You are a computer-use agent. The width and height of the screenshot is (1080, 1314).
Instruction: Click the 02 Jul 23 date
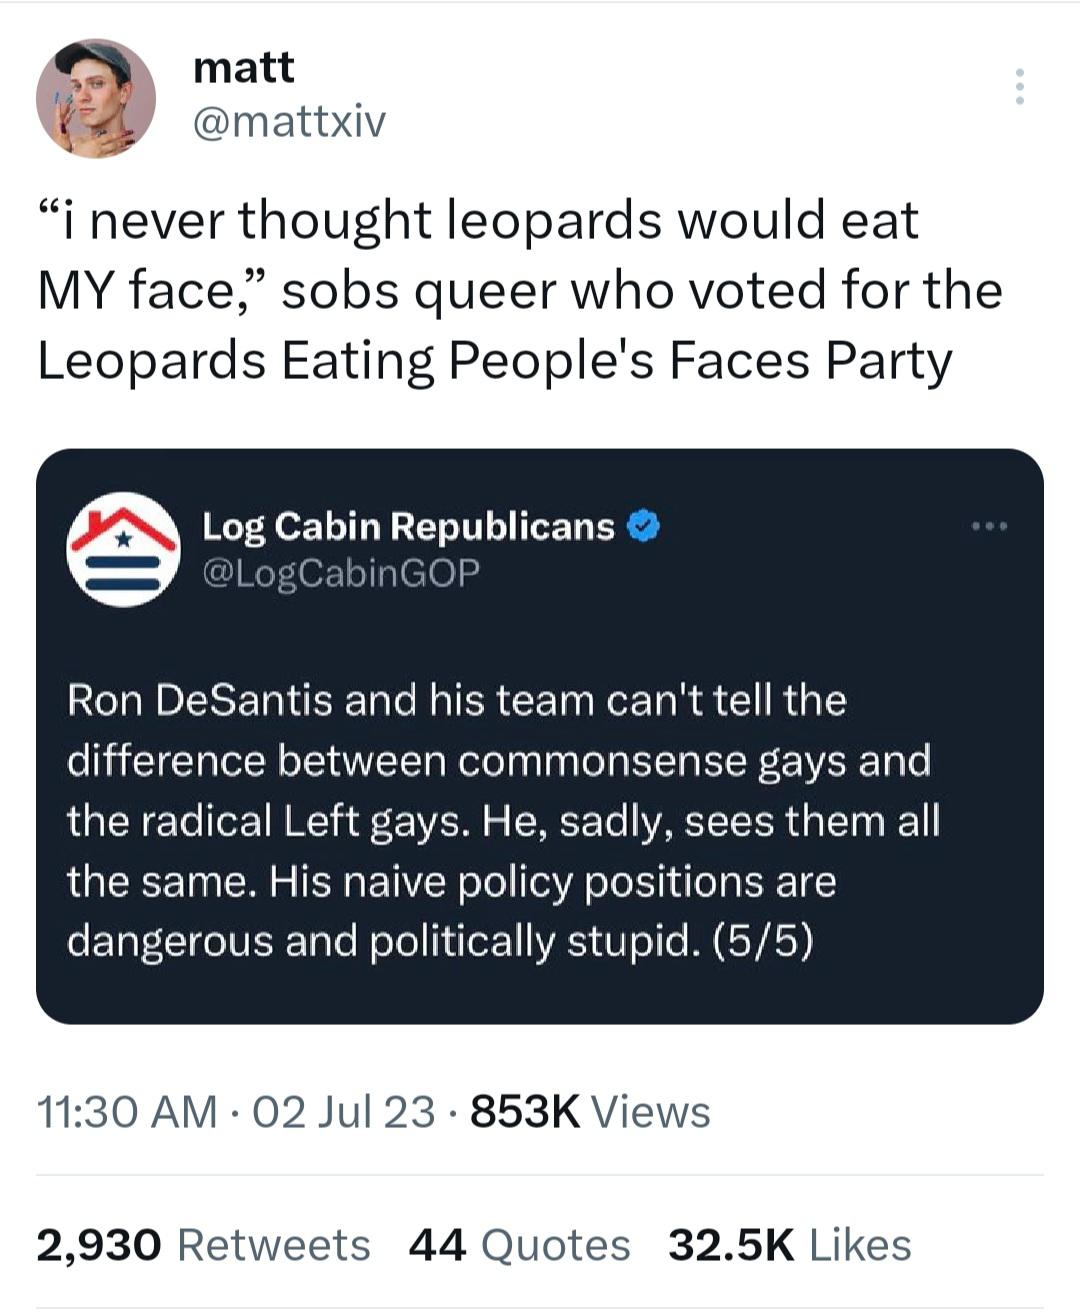(344, 1111)
